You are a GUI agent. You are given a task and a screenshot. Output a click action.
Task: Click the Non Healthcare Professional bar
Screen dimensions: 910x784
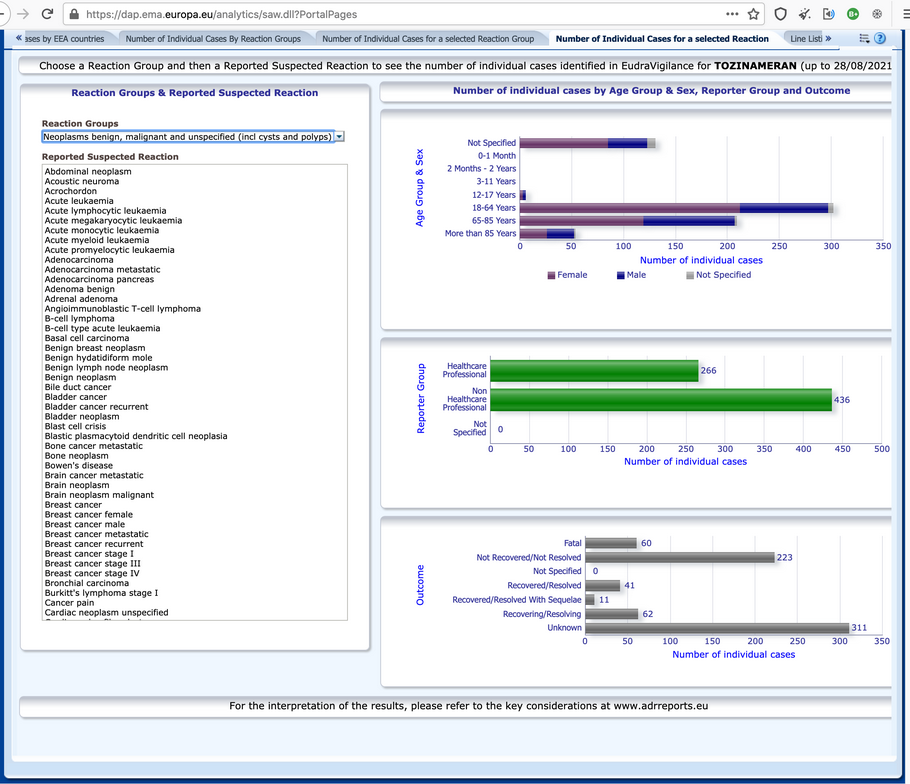pos(661,400)
